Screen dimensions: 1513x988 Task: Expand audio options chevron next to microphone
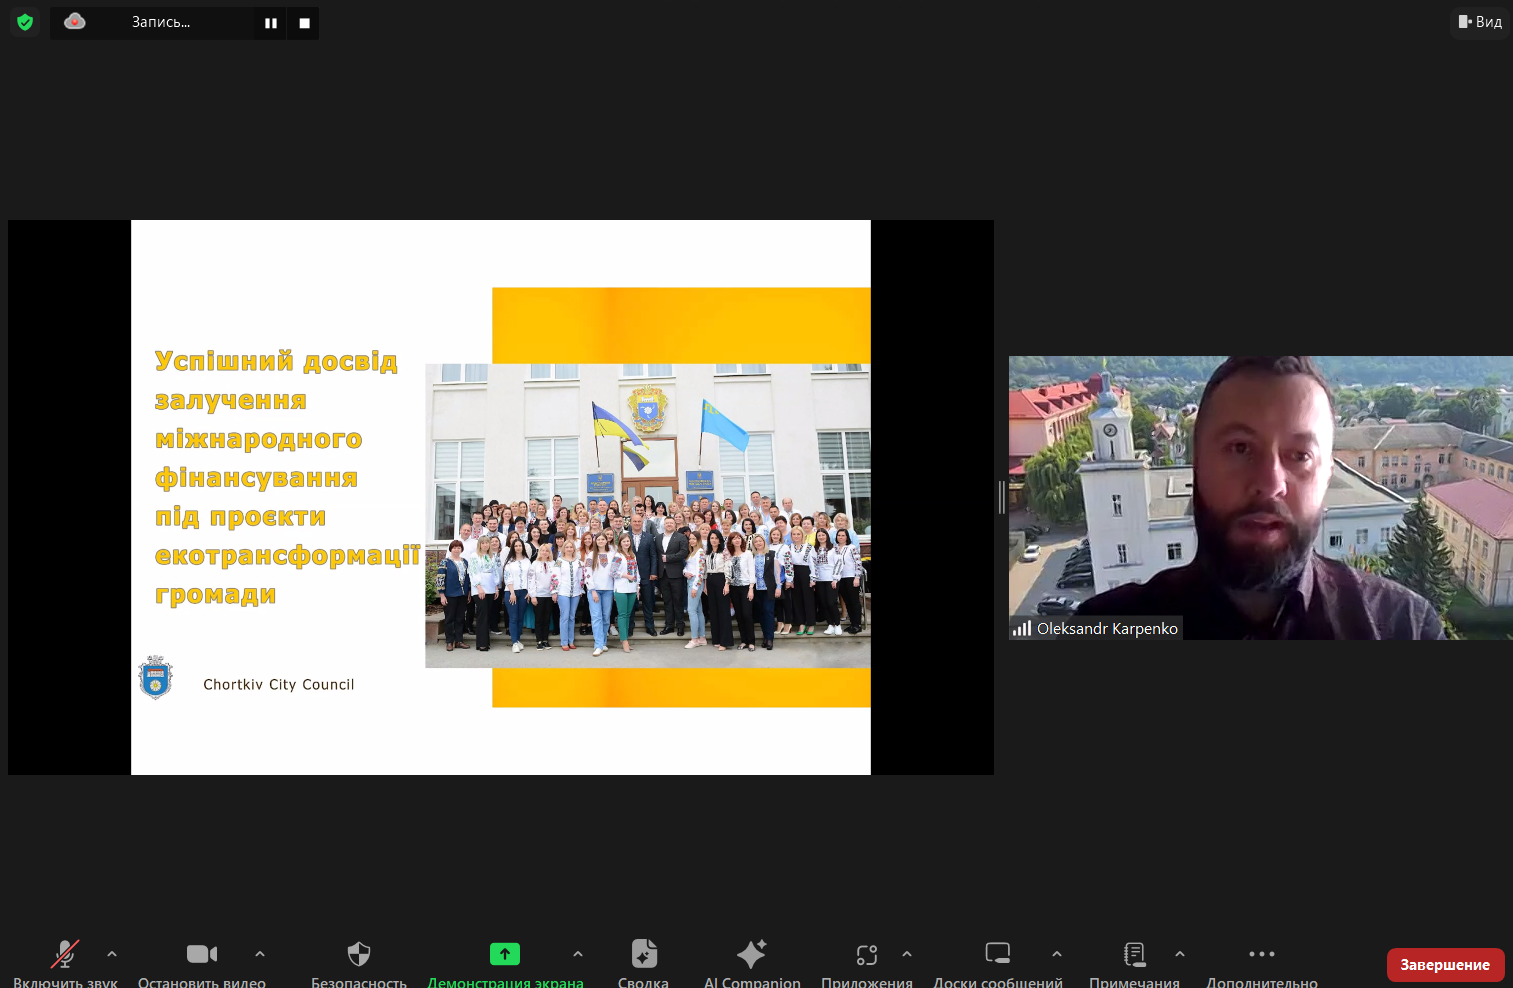[x=112, y=954]
